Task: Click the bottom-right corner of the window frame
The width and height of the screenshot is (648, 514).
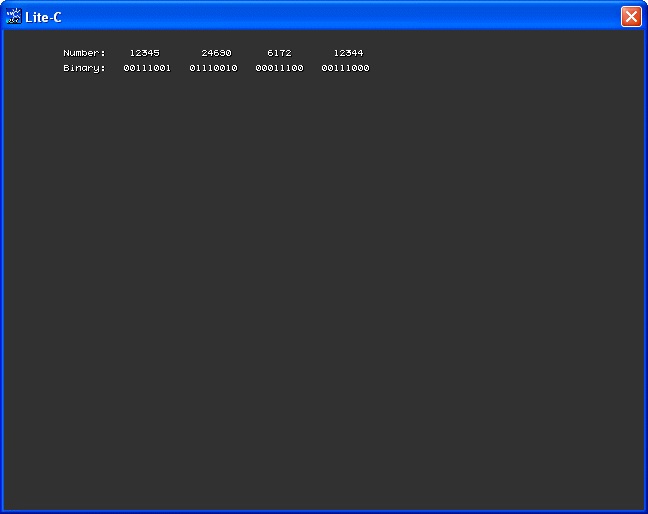Action: tap(645, 511)
